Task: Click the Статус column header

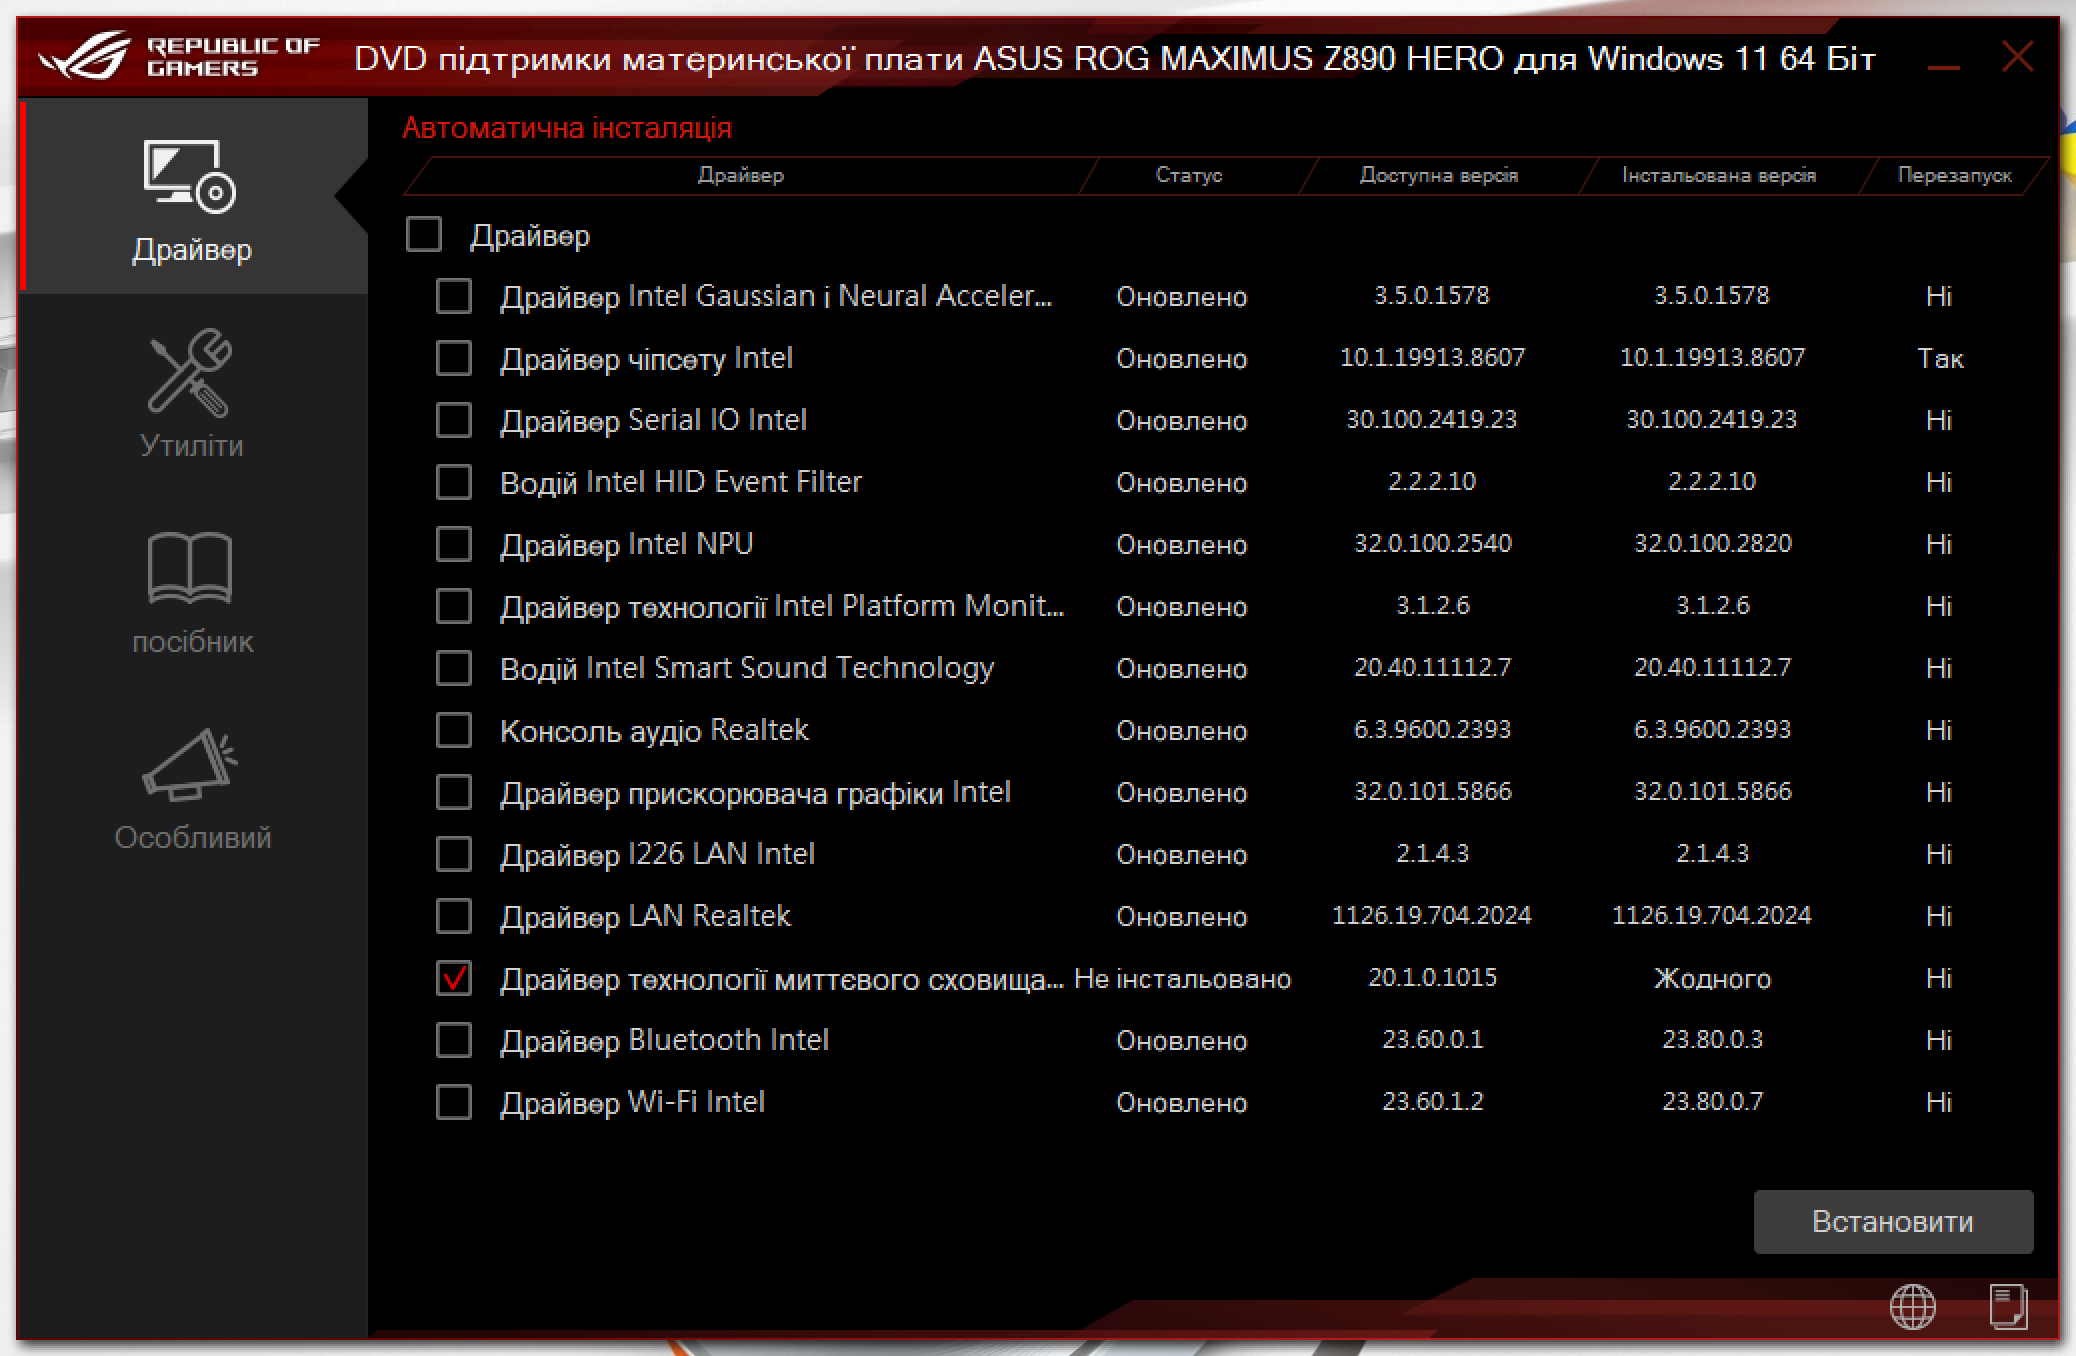Action: coord(1189,175)
